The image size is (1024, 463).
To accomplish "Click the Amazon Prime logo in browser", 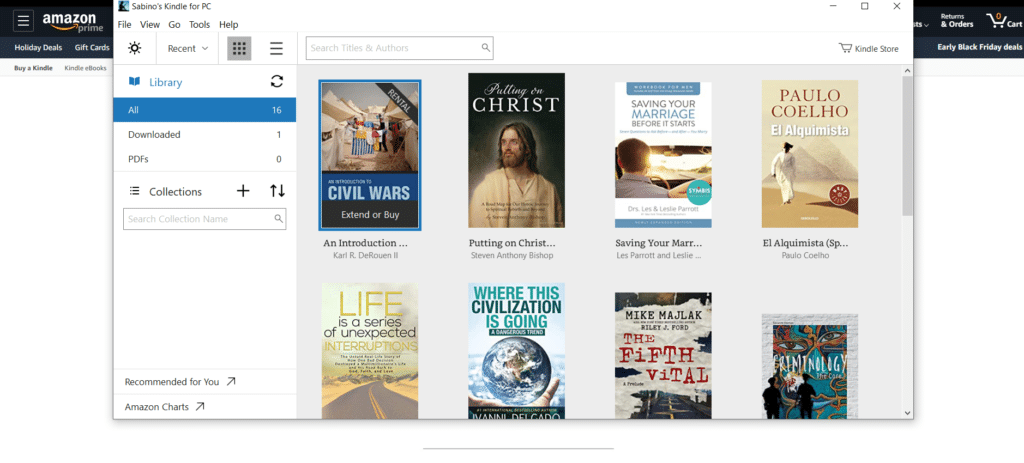I will (x=73, y=22).
